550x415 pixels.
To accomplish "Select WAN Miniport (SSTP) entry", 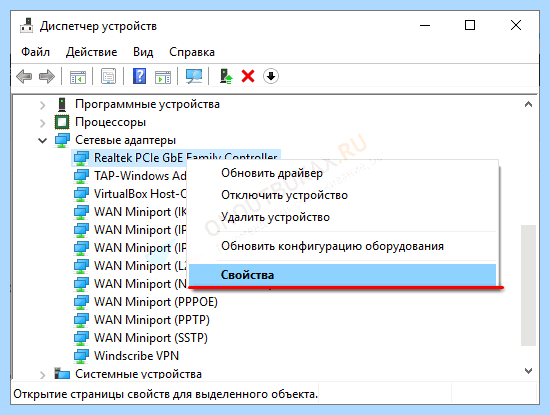I will (151, 338).
